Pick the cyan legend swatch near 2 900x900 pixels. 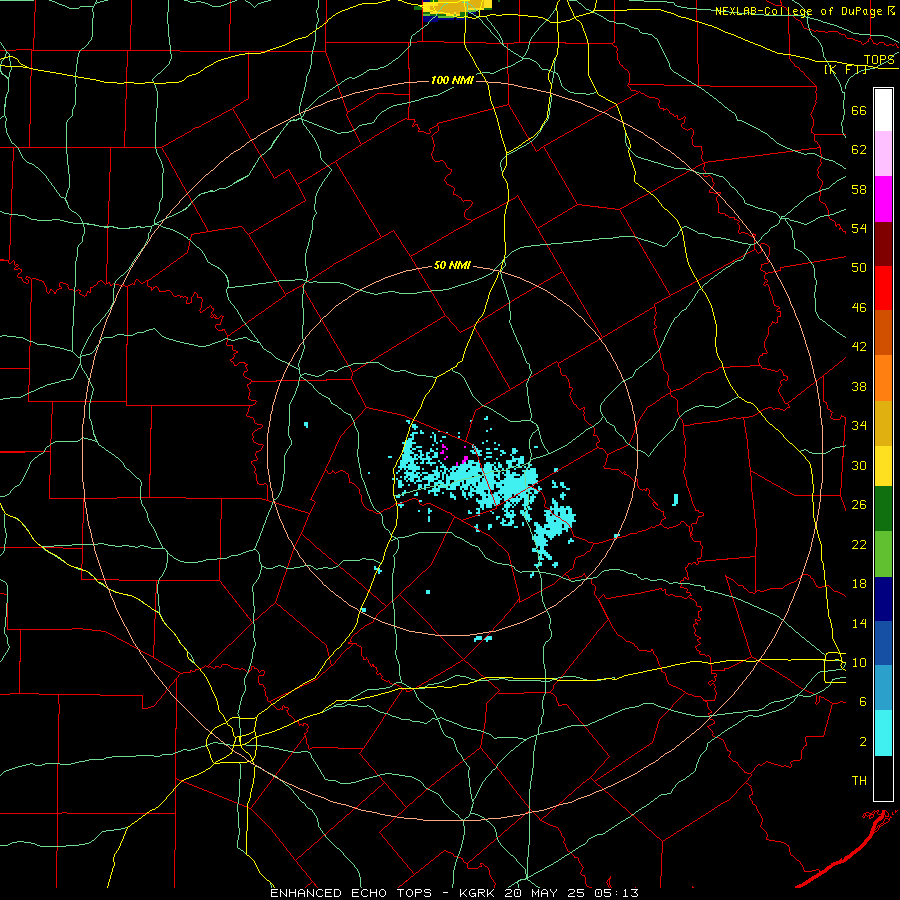tap(883, 733)
